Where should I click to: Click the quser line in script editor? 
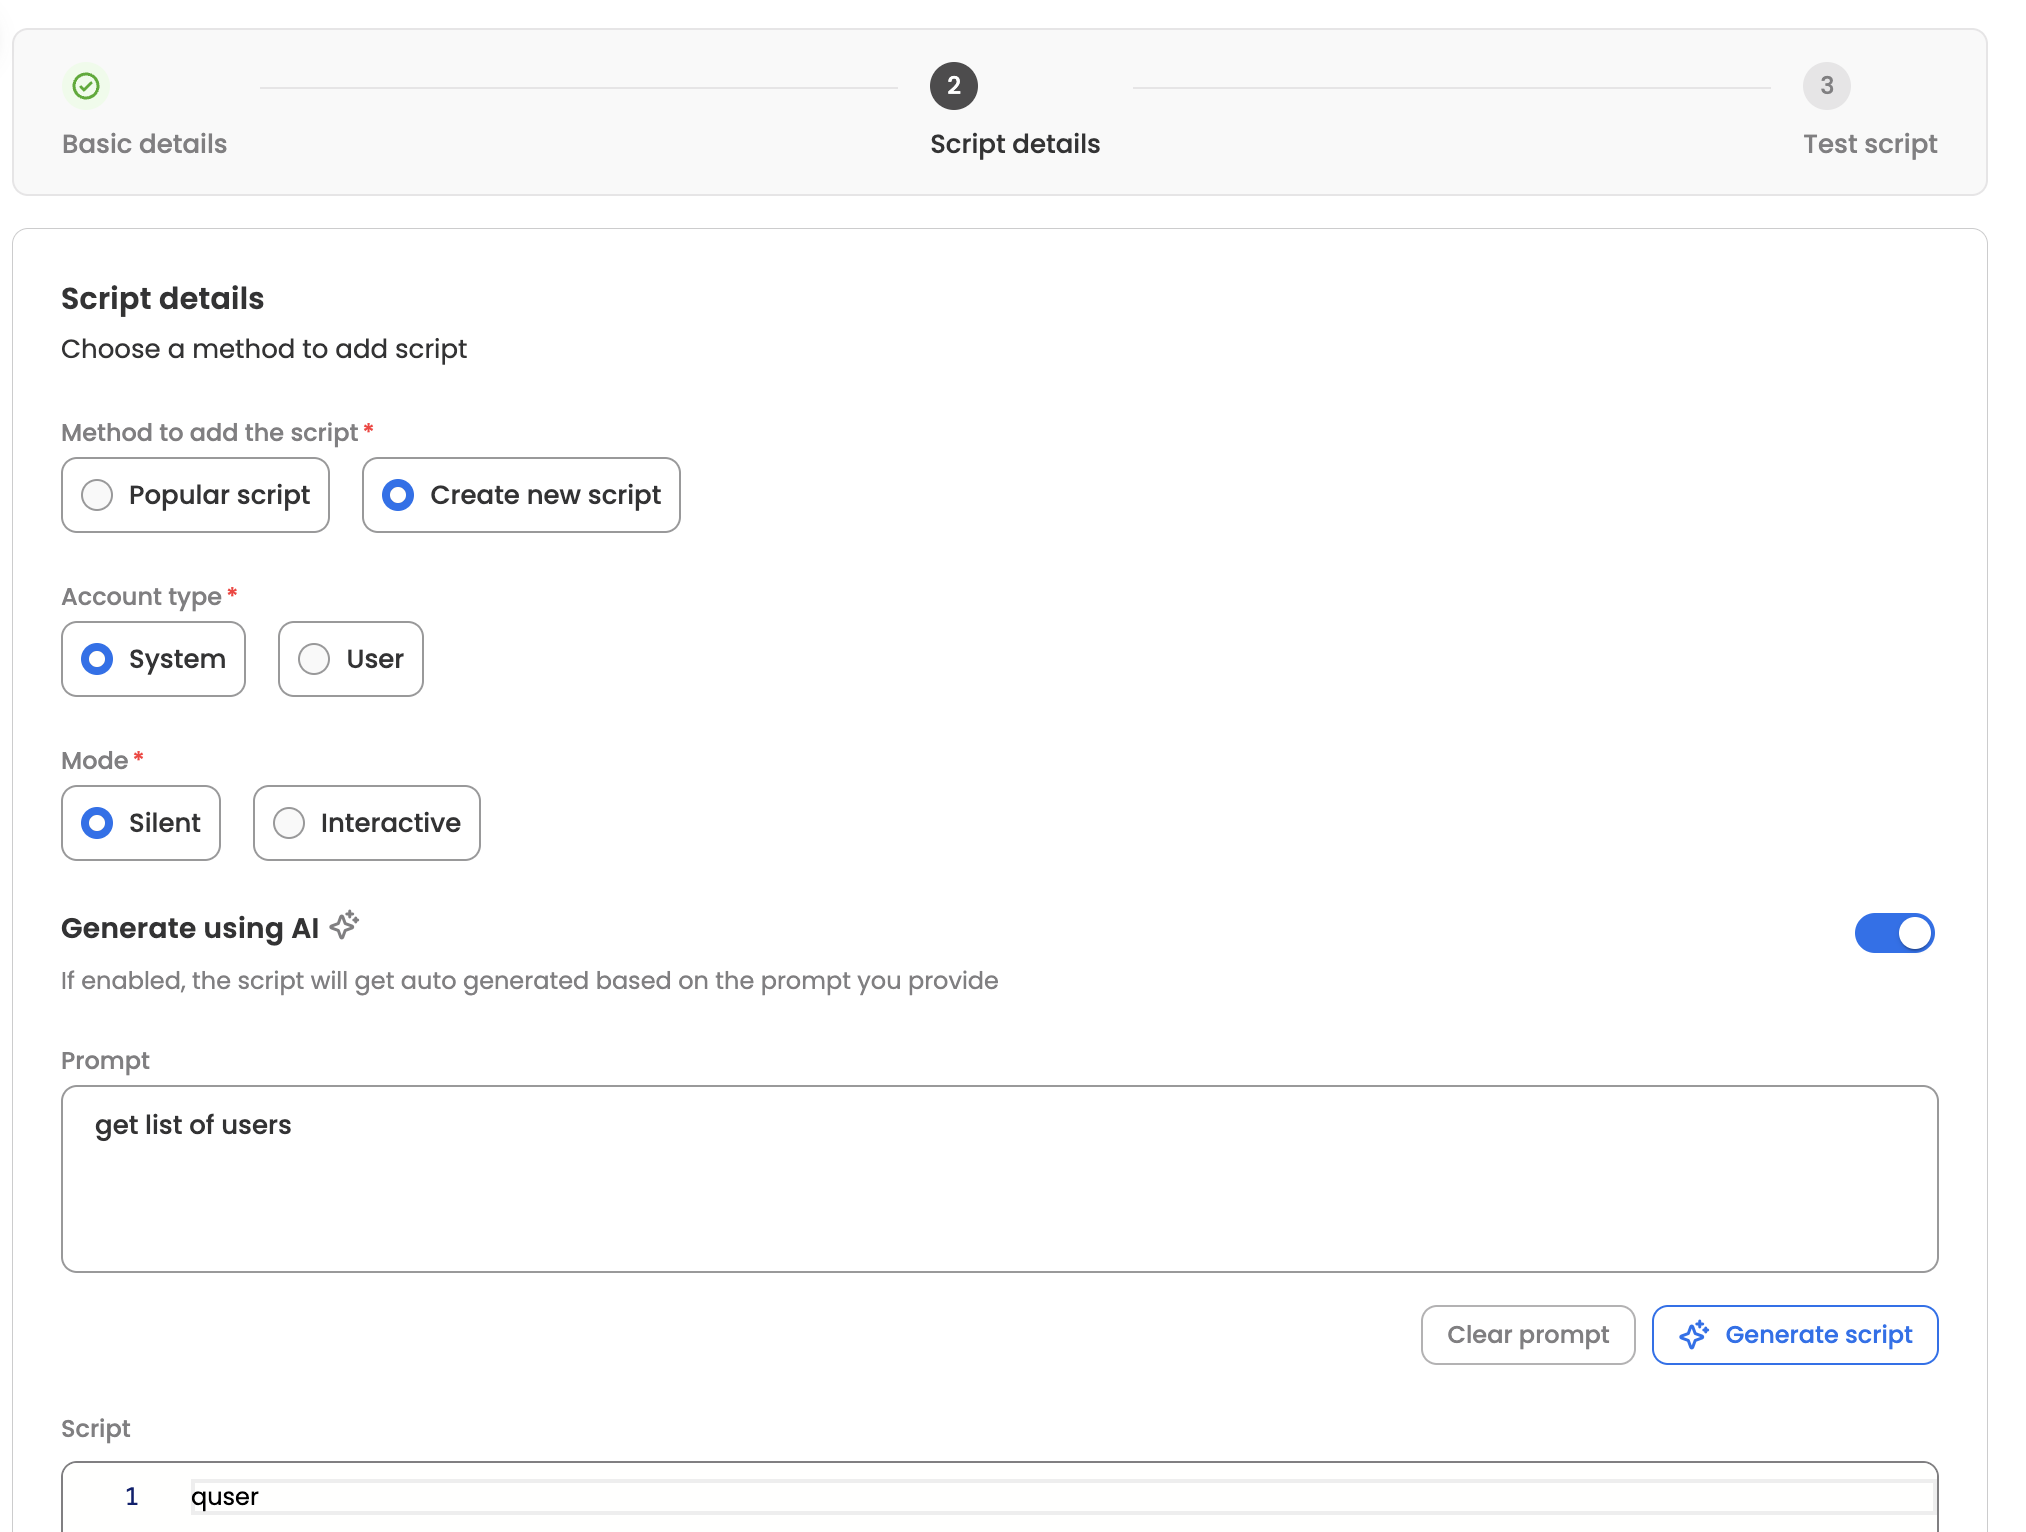tap(225, 1496)
